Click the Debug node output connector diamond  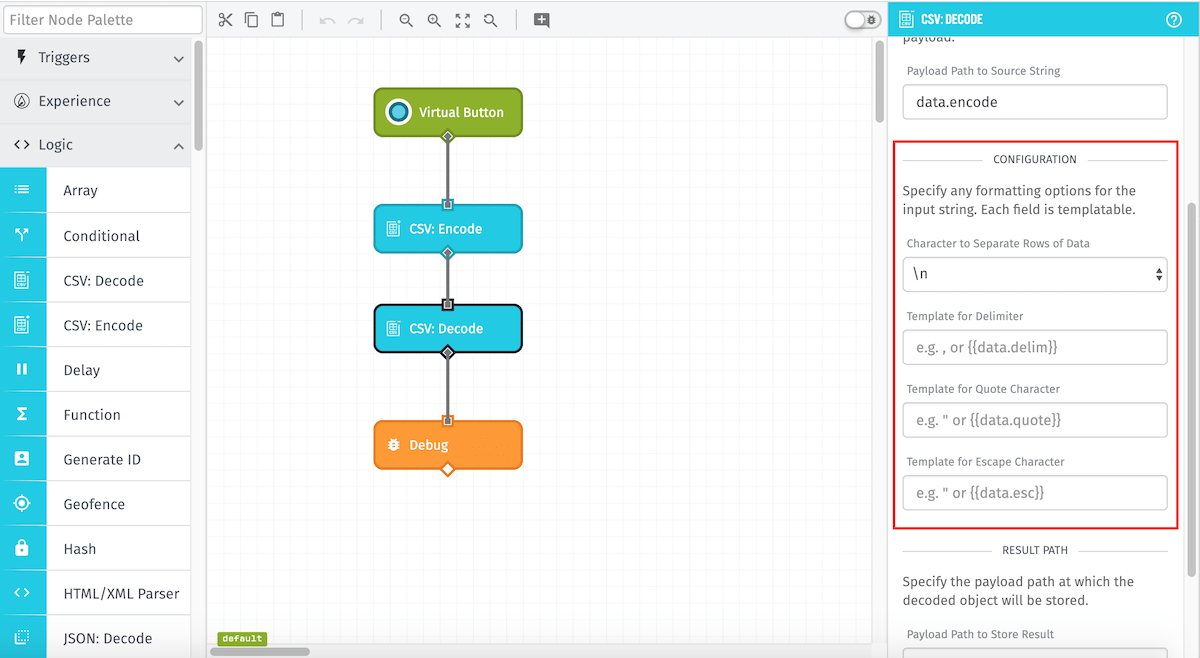click(x=448, y=469)
